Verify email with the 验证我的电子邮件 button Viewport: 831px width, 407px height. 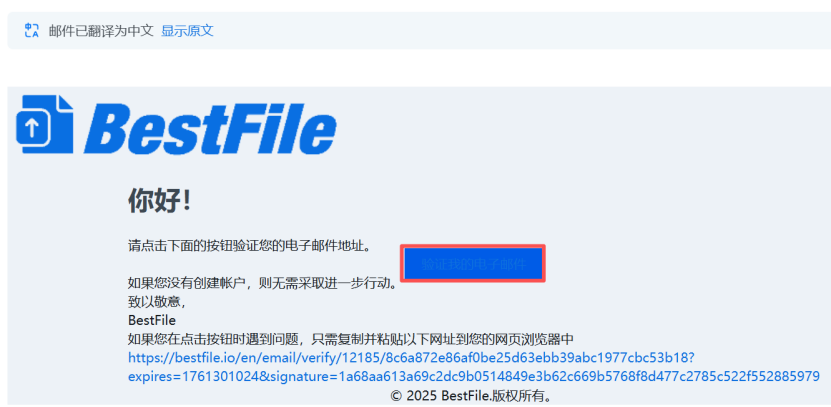473,263
